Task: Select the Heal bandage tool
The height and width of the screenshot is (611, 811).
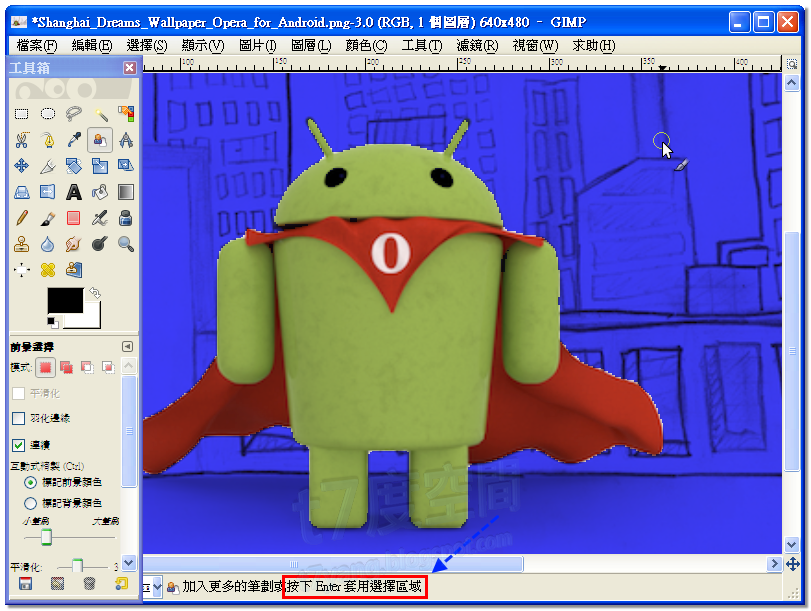Action: [x=48, y=270]
